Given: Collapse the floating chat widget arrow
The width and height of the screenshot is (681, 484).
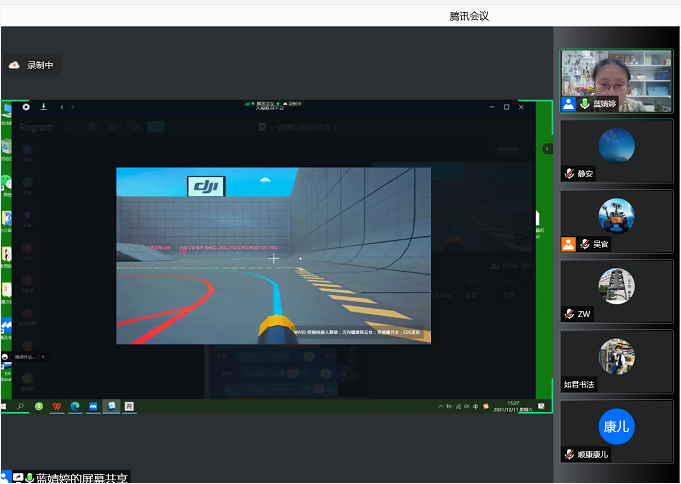Looking at the screenshot, I should pyautogui.click(x=43, y=357).
